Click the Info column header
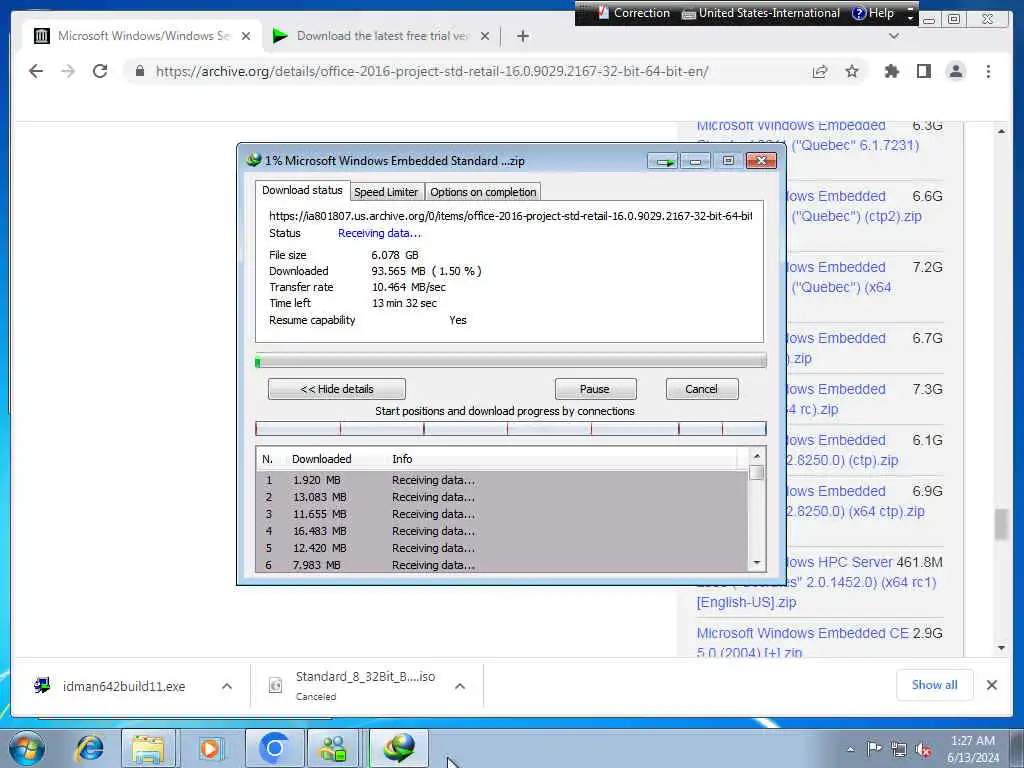1024x768 pixels. (402, 459)
